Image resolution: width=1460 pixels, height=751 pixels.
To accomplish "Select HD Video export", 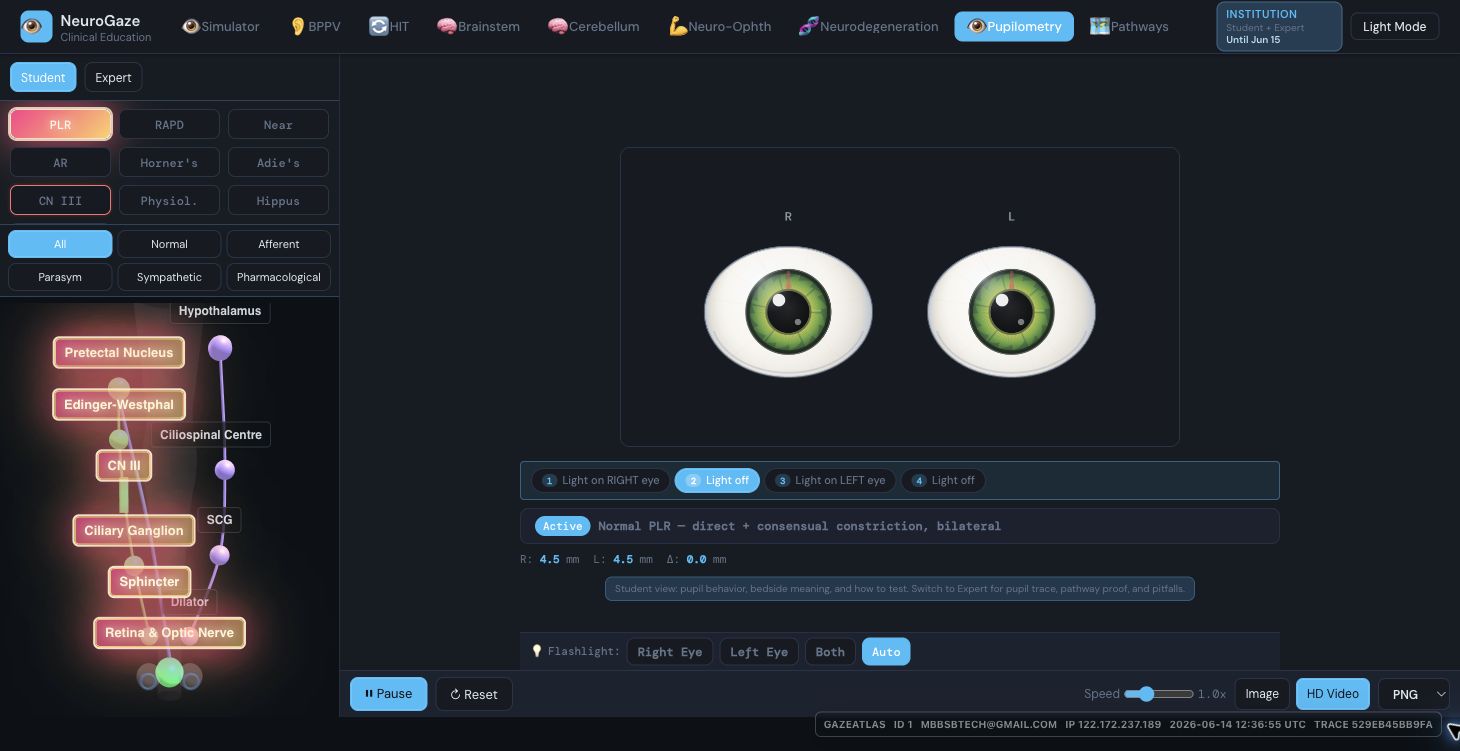I will [x=1333, y=694].
